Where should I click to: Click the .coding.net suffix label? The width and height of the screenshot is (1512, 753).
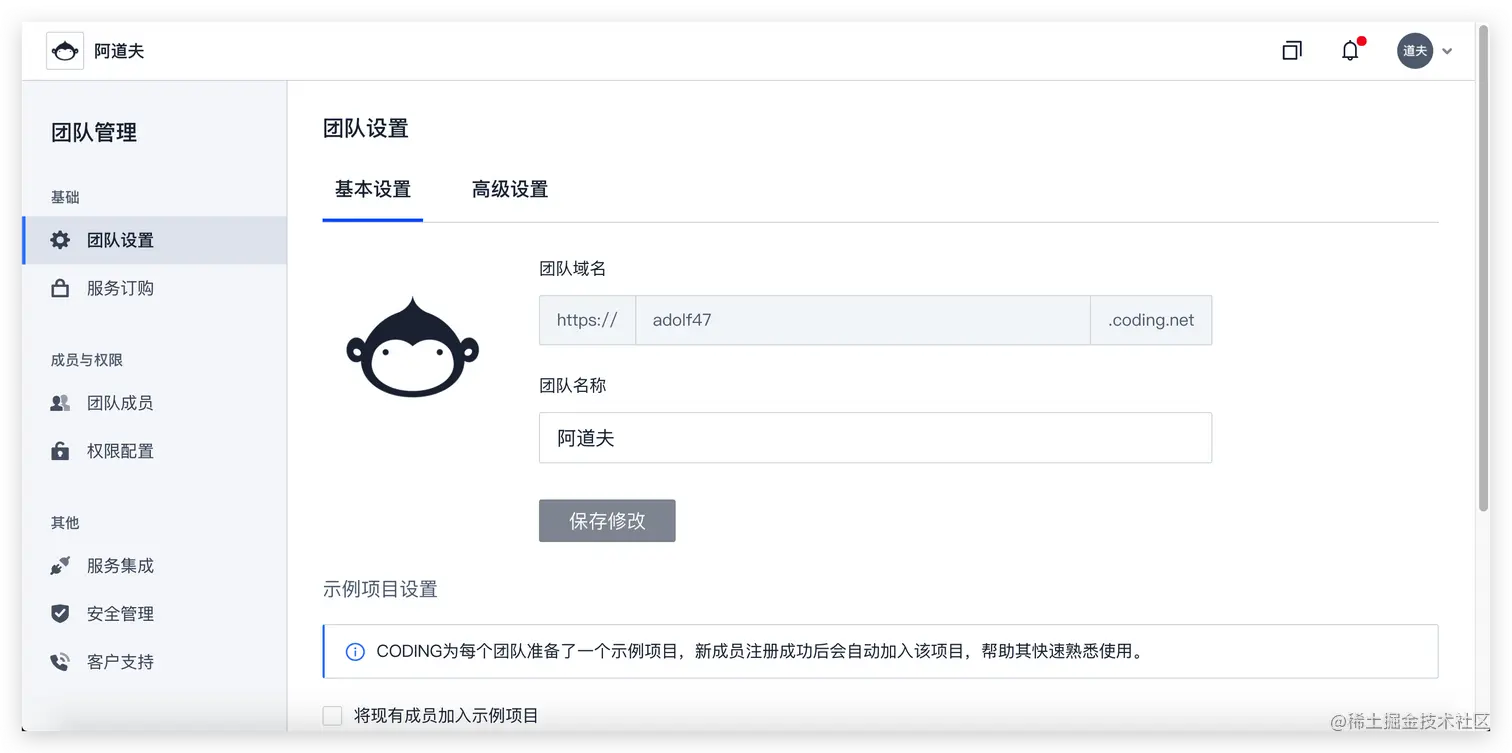coord(1151,320)
